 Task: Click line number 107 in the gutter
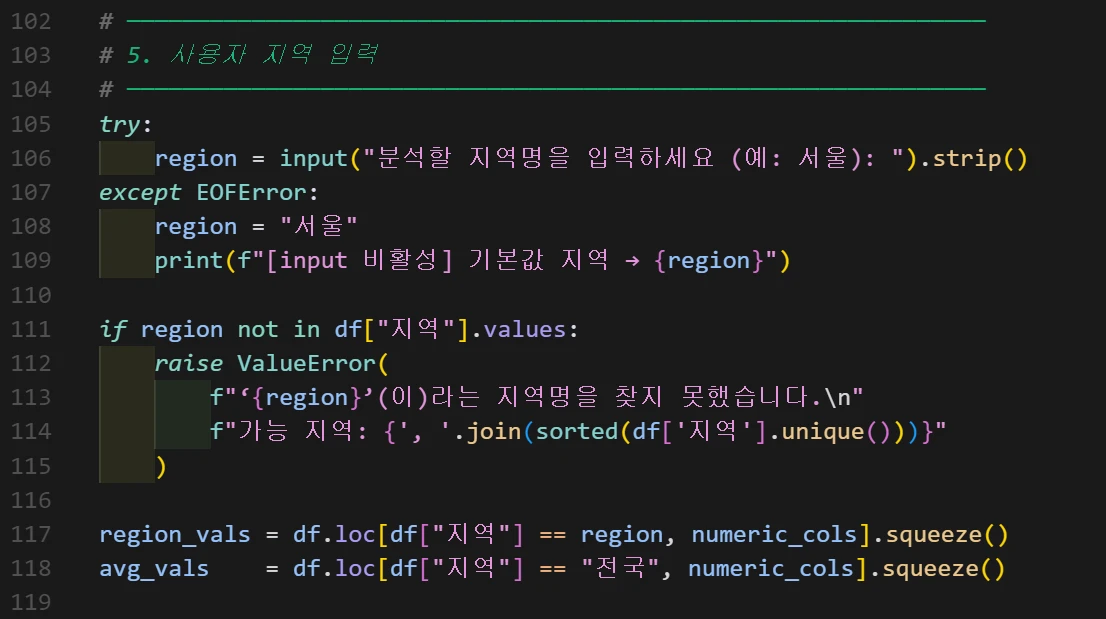[31, 192]
